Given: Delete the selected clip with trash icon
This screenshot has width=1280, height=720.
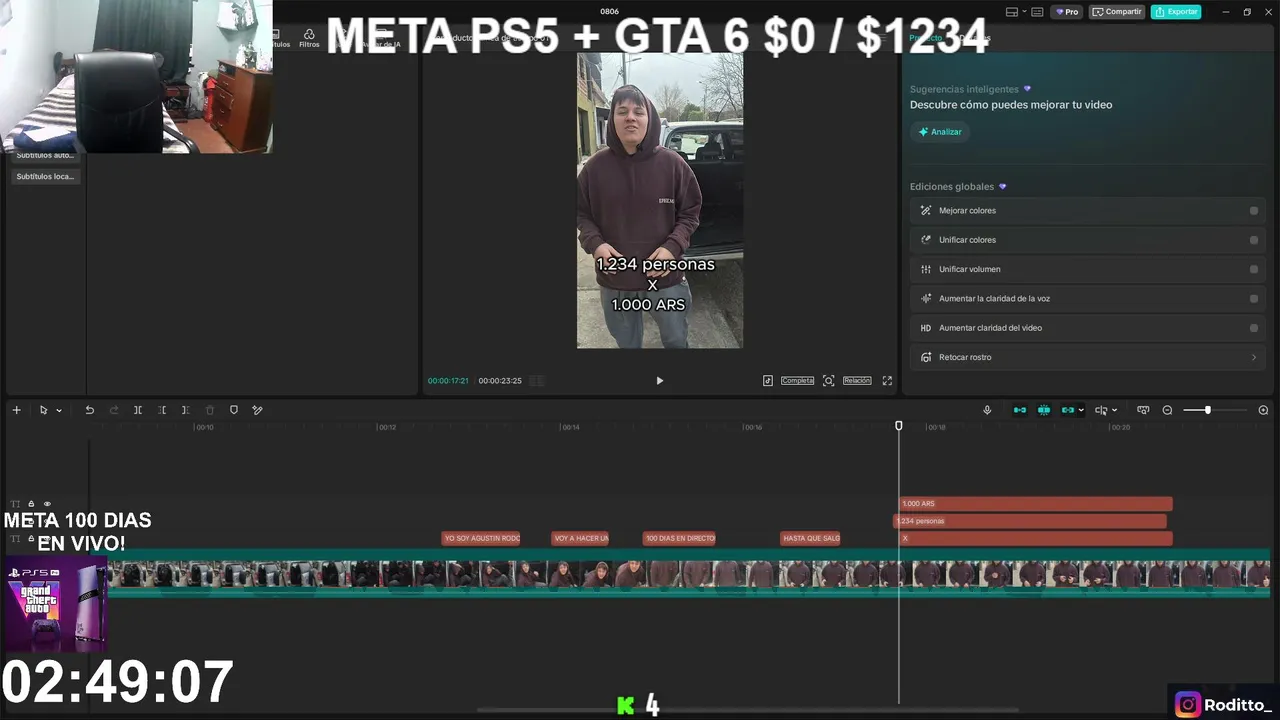Looking at the screenshot, I should pos(210,410).
